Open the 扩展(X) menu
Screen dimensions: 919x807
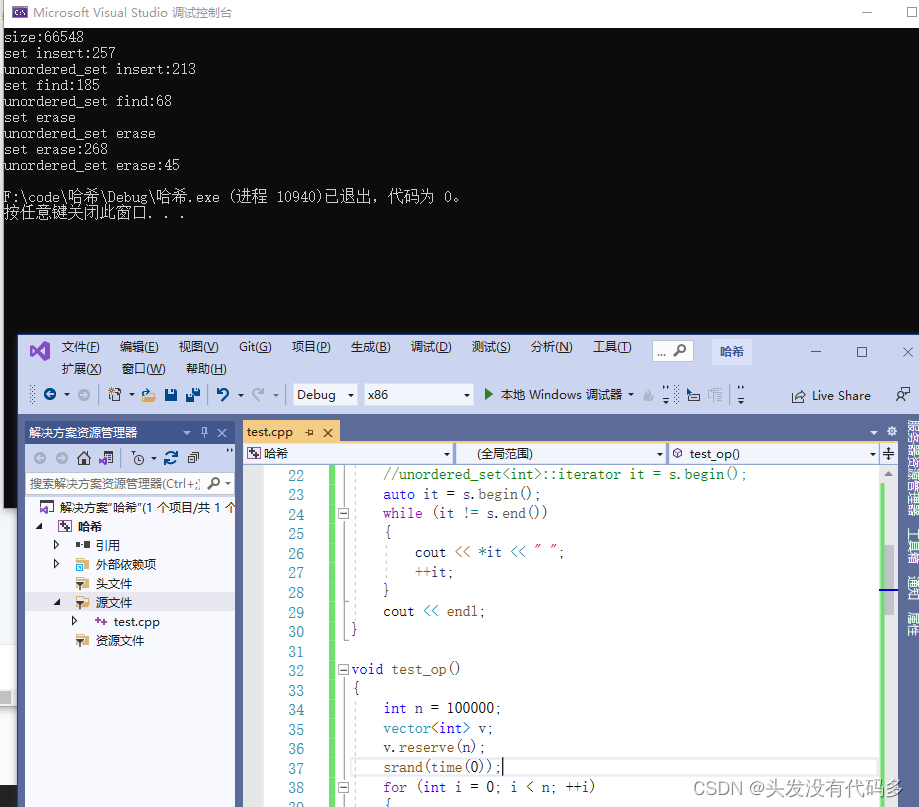(x=81, y=369)
